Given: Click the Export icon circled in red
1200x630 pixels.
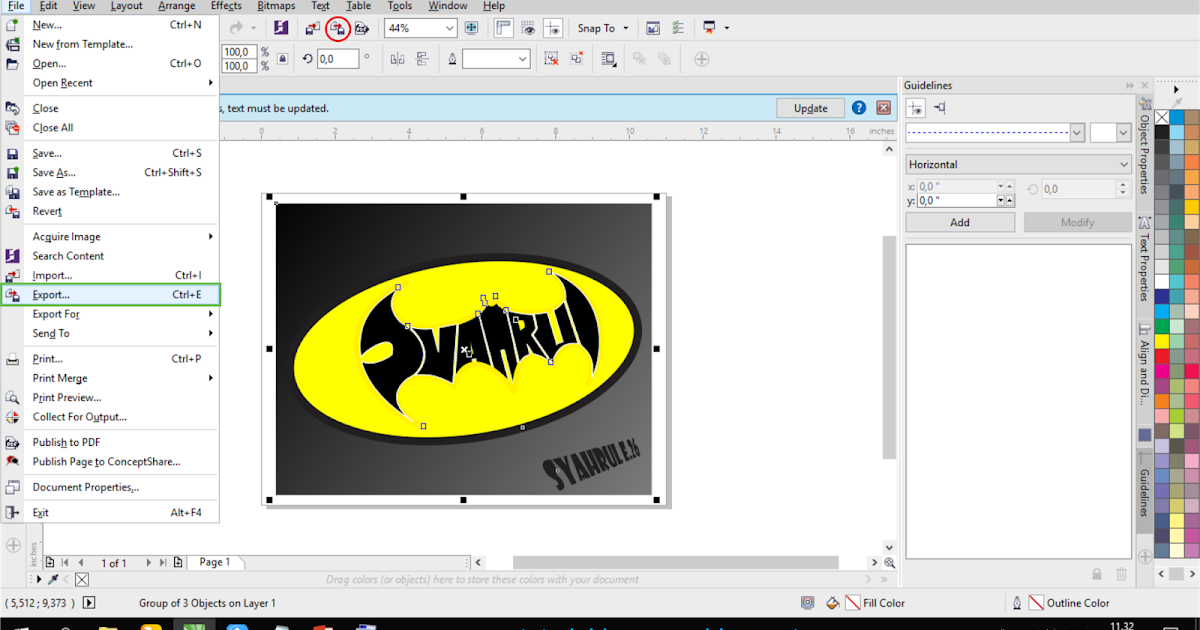Looking at the screenshot, I should (x=338, y=28).
